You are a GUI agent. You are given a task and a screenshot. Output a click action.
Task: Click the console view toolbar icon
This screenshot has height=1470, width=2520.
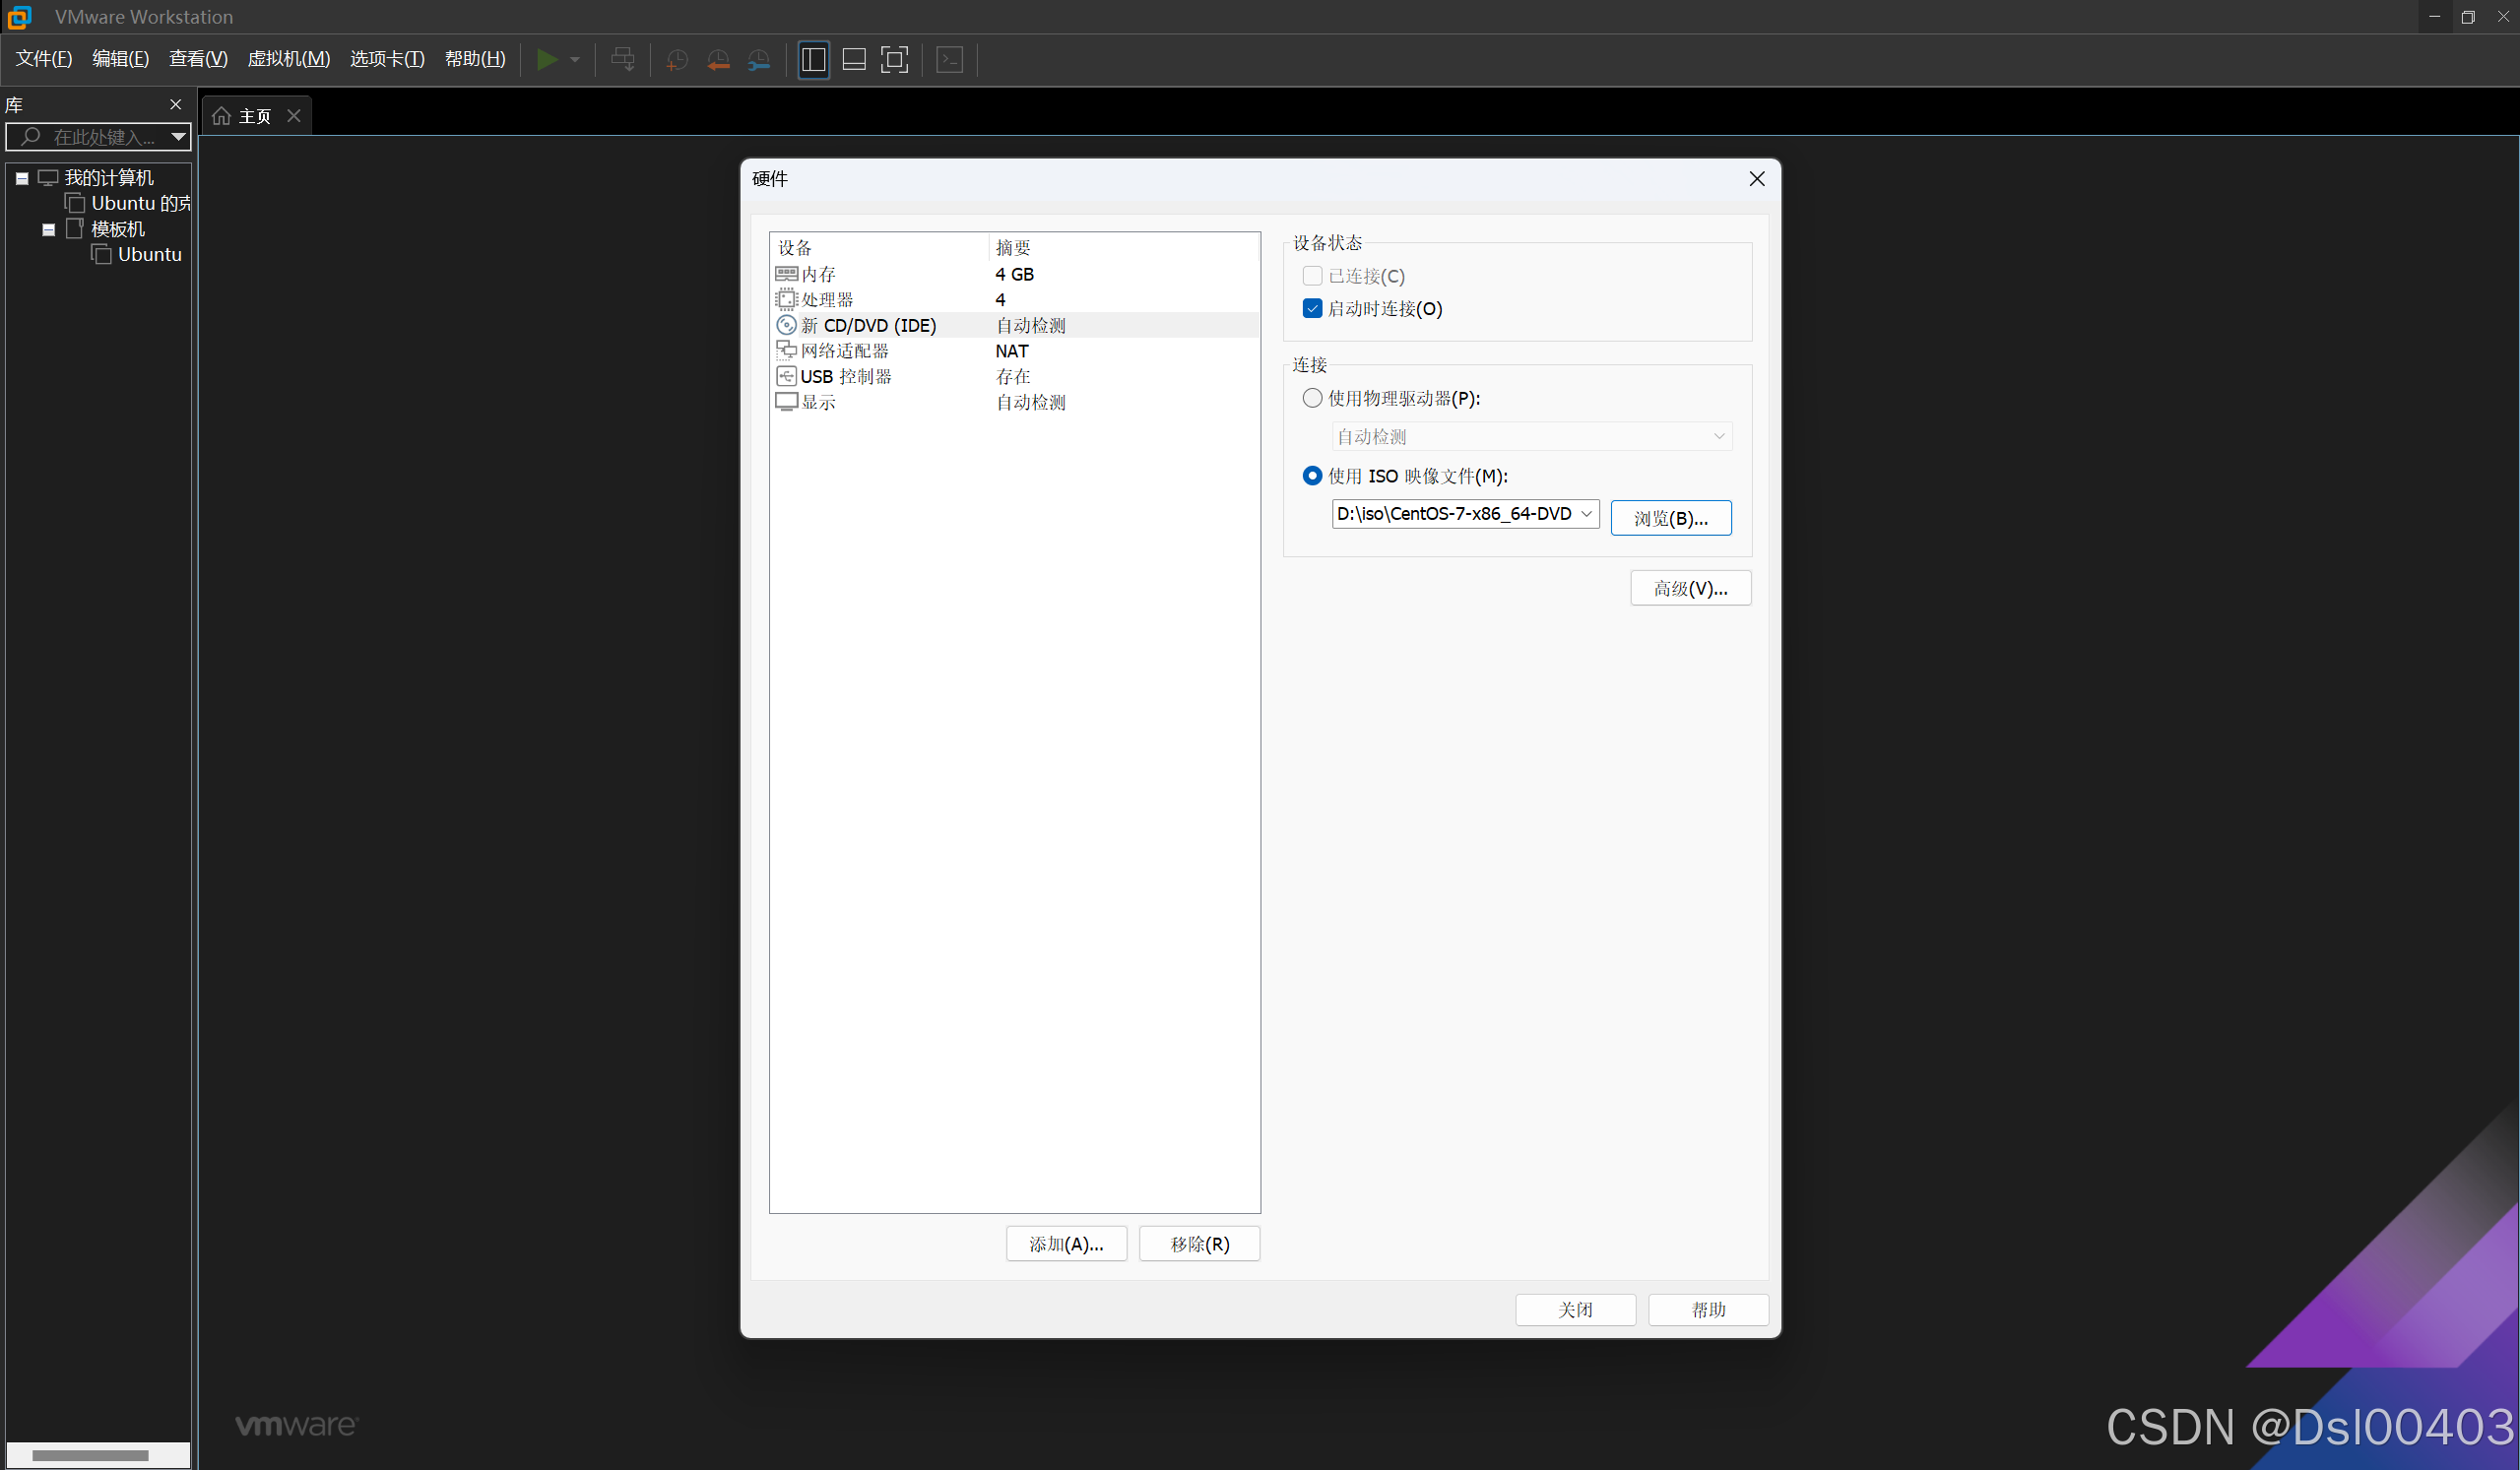(950, 59)
